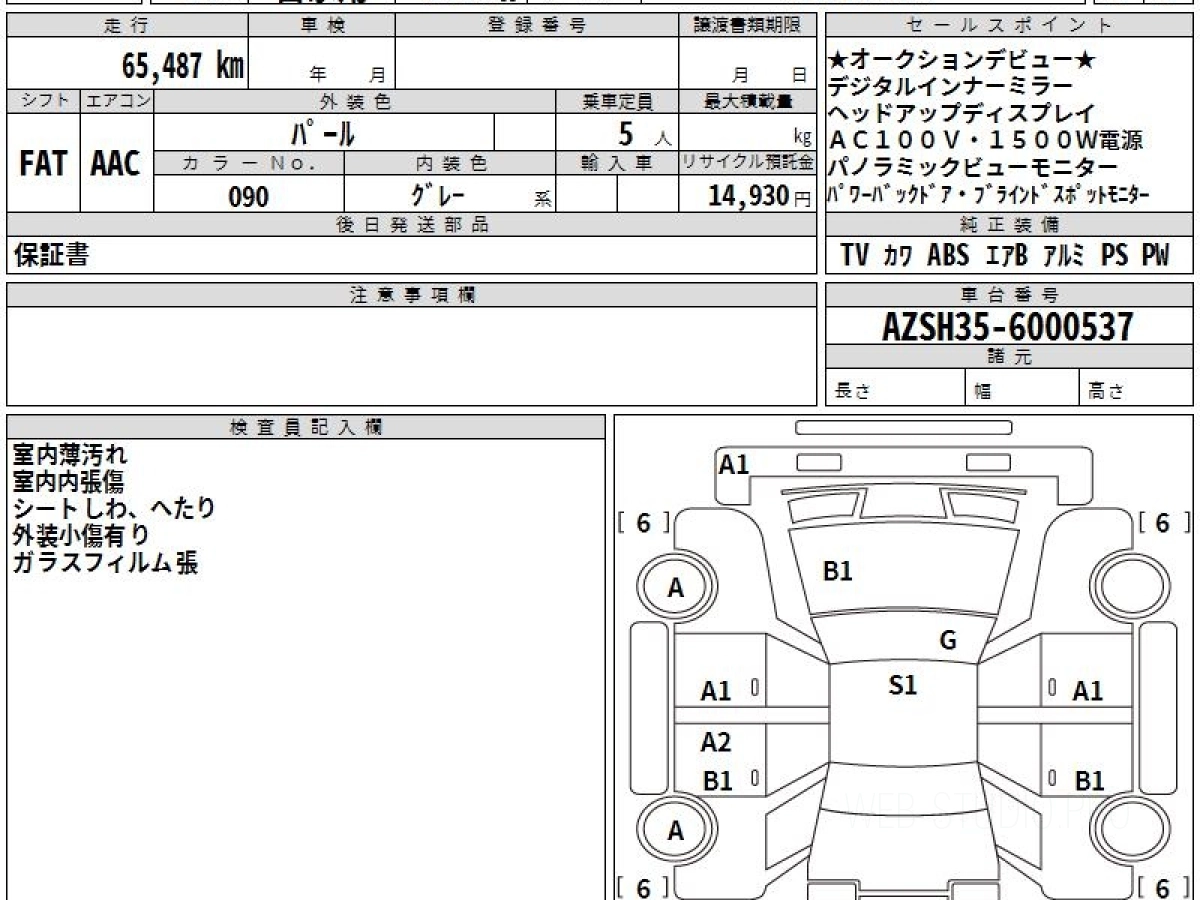Viewport: 1200px width, 900px height.
Task: Click the 高さ dimension label
Action: pos(1107,392)
